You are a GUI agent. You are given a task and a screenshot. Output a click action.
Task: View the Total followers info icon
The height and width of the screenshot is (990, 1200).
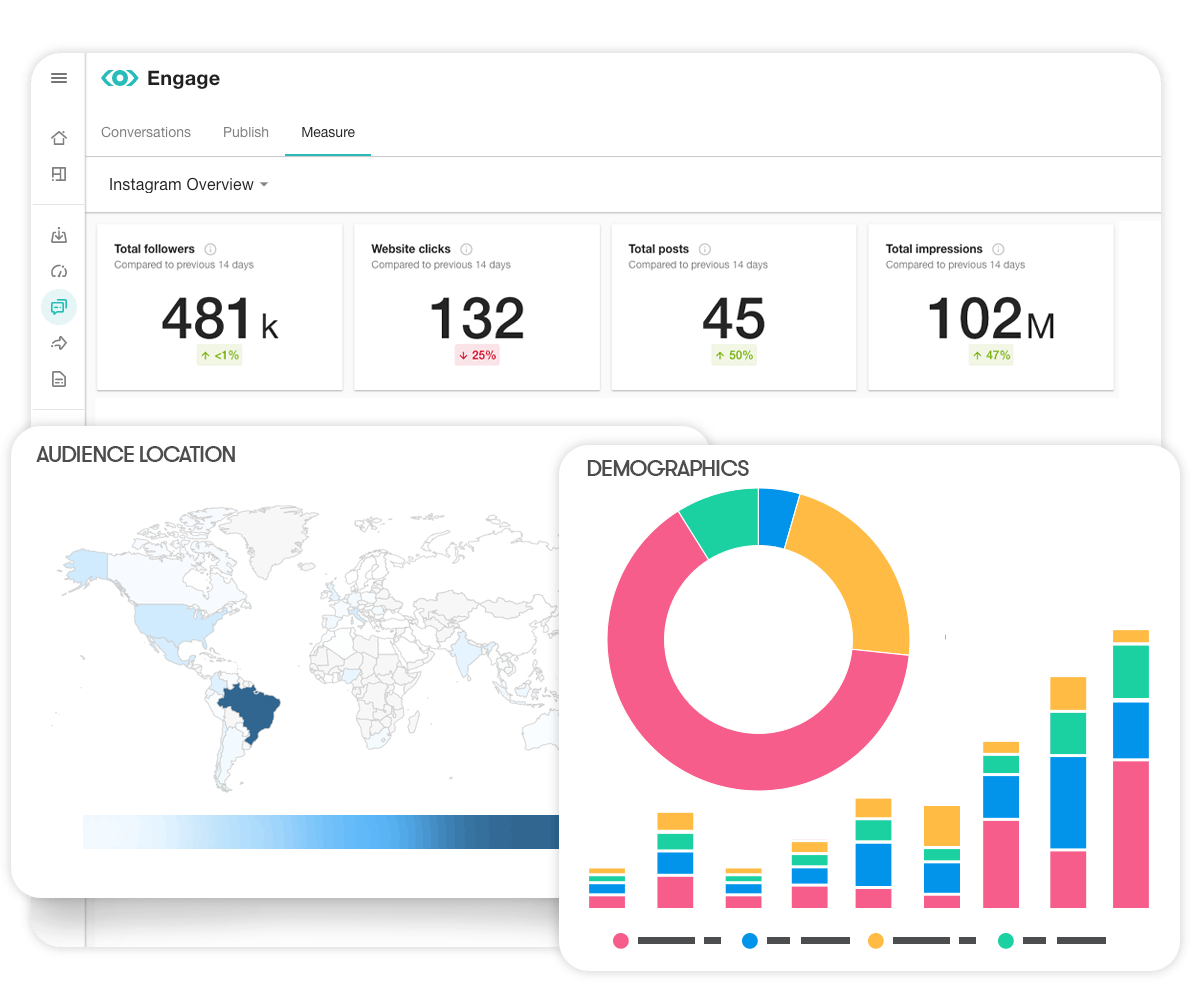pos(208,249)
